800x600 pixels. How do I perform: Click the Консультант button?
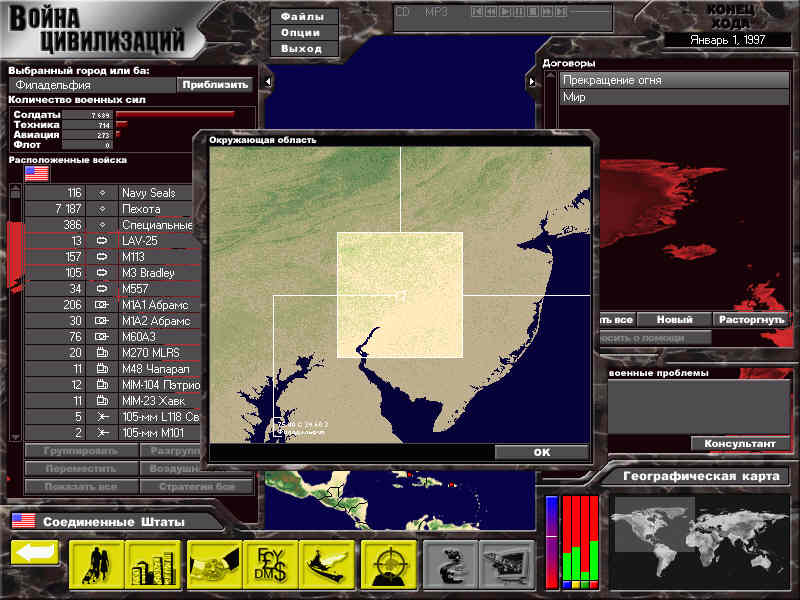(x=739, y=443)
